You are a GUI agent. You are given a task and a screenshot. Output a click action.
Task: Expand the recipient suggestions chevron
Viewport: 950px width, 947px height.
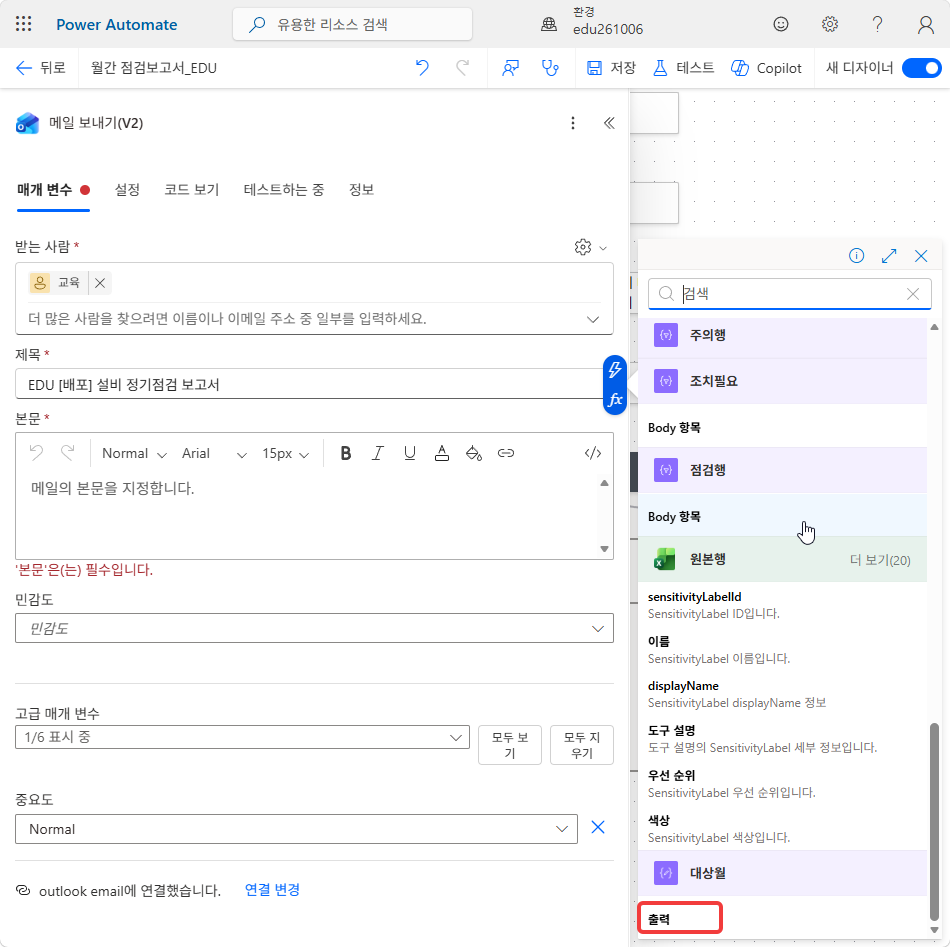(x=593, y=319)
